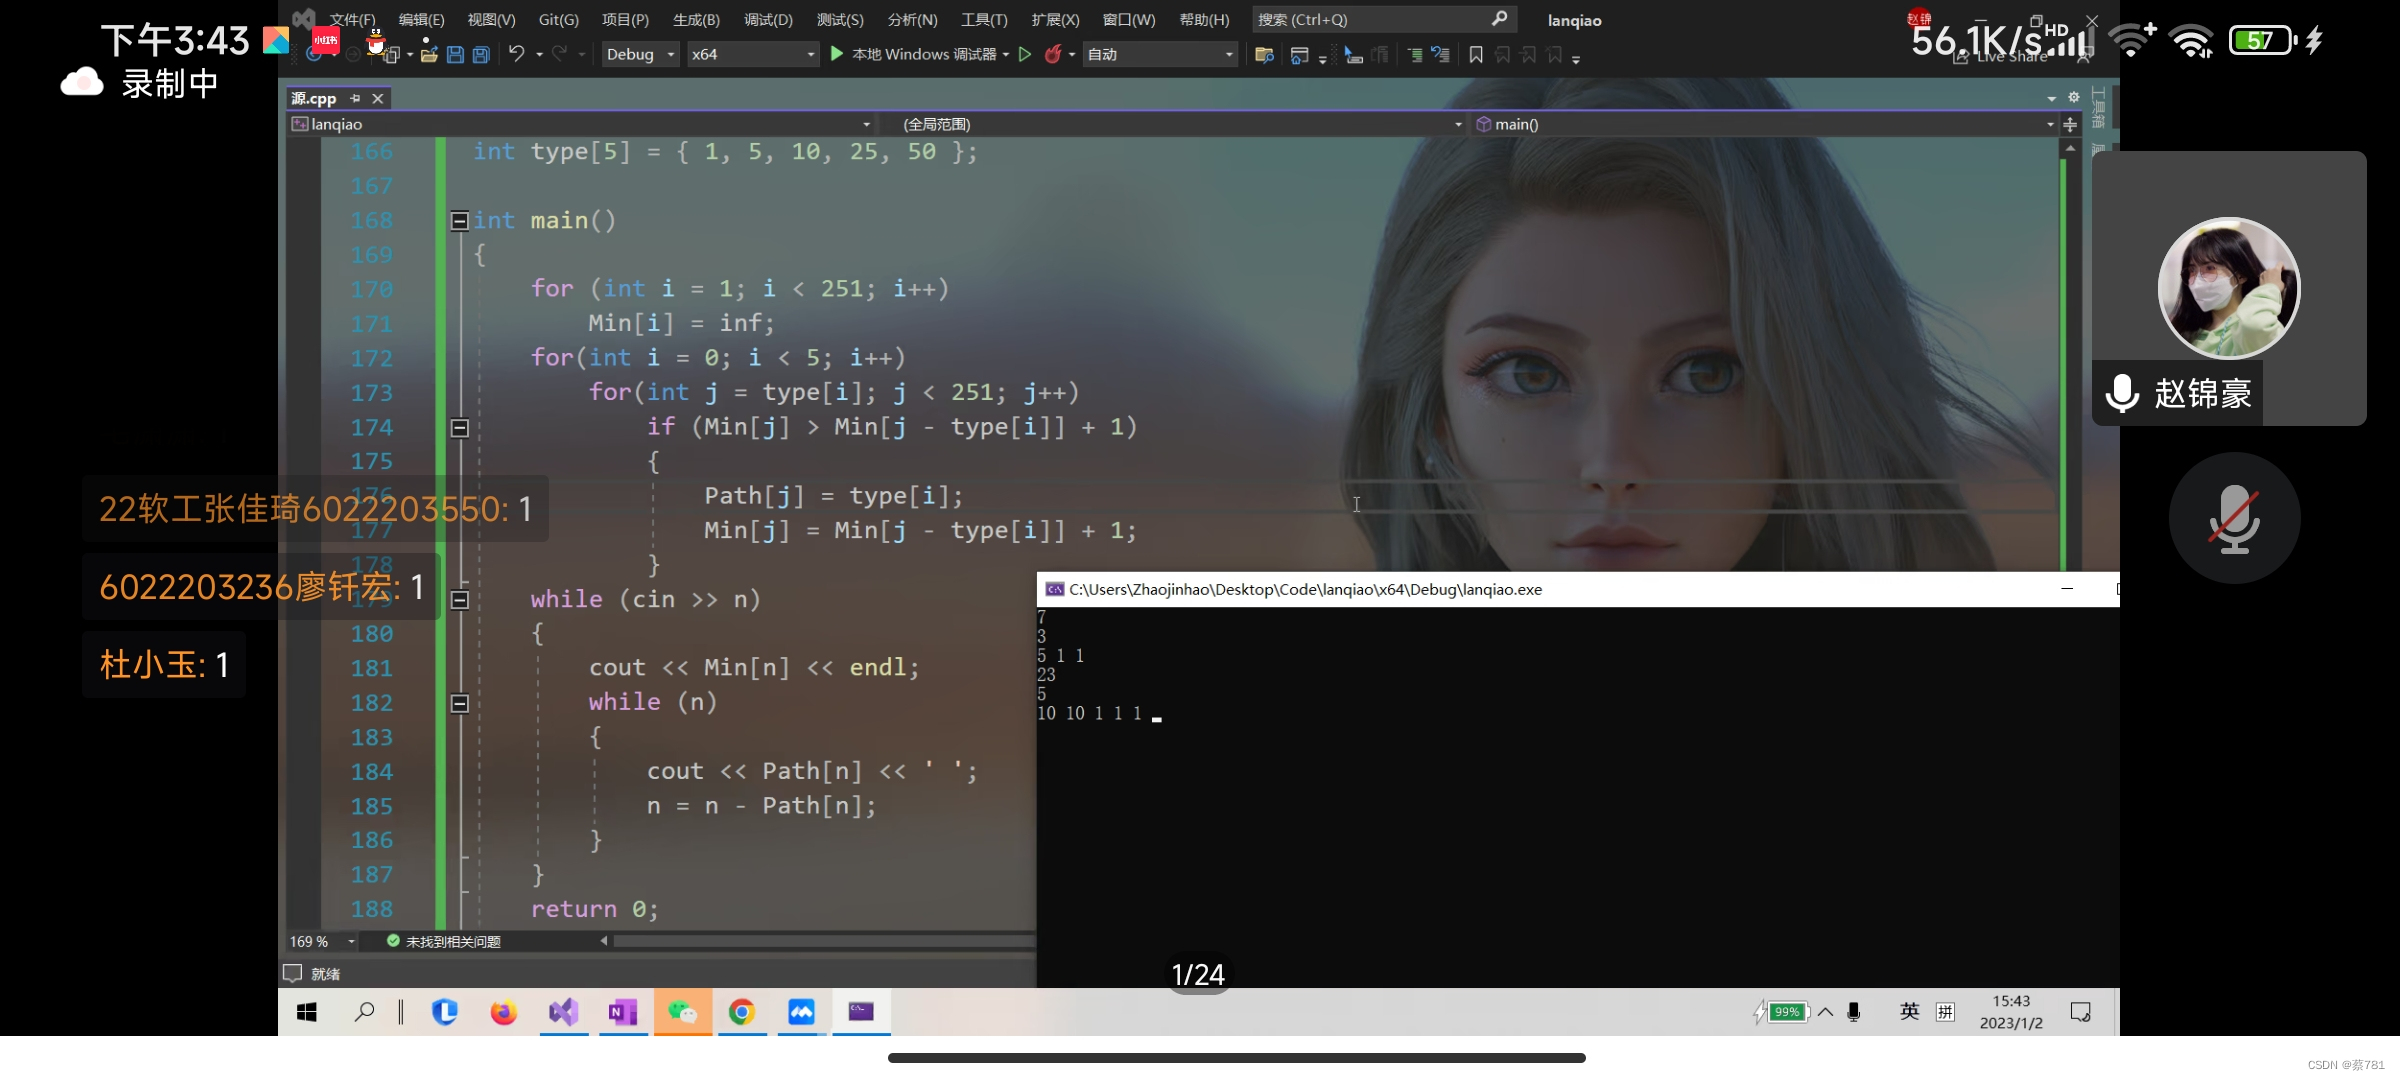This screenshot has height=1080, width=2400.
Task: Click the comment selection lines icon
Action: point(1415,55)
